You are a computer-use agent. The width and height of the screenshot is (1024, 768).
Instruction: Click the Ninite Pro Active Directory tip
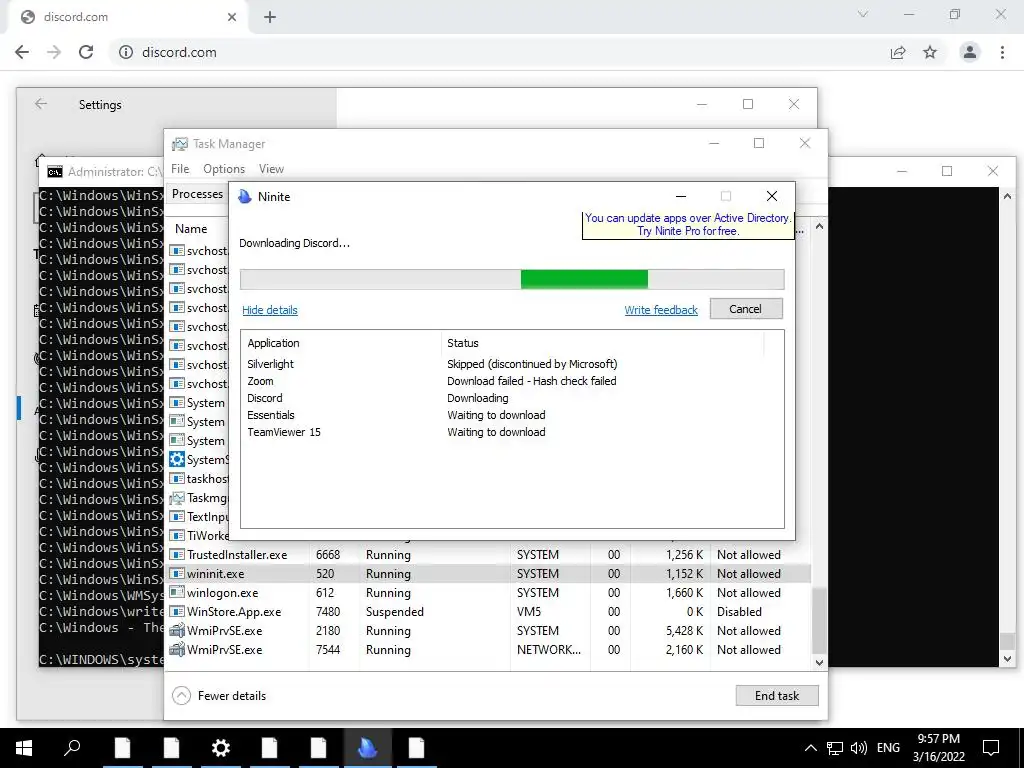click(688, 225)
